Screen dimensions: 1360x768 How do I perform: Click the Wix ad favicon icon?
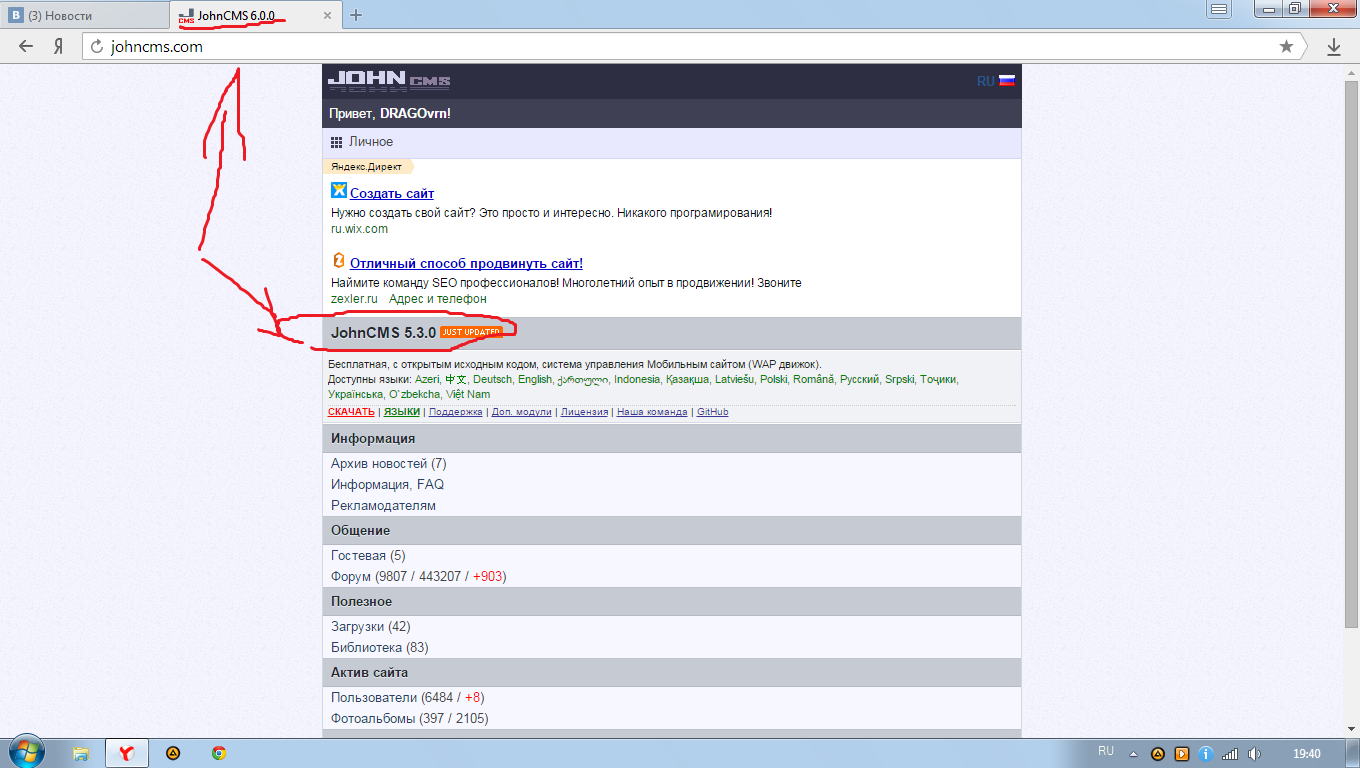coord(339,191)
